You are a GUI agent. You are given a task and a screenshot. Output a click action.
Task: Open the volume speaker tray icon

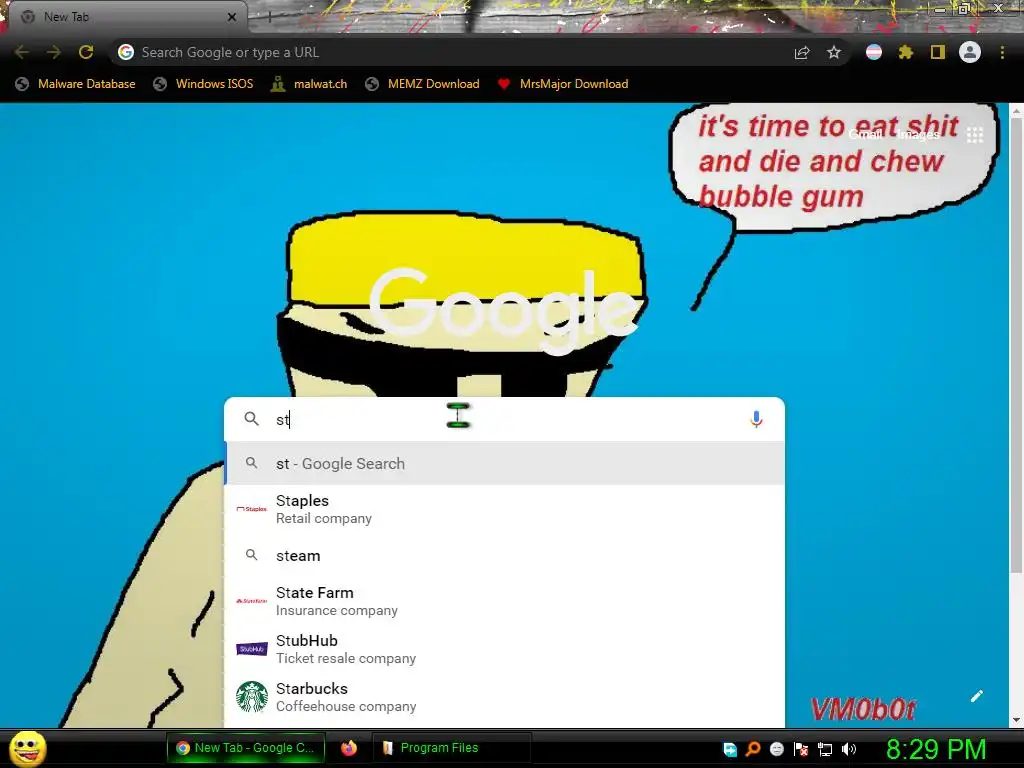[848, 749]
